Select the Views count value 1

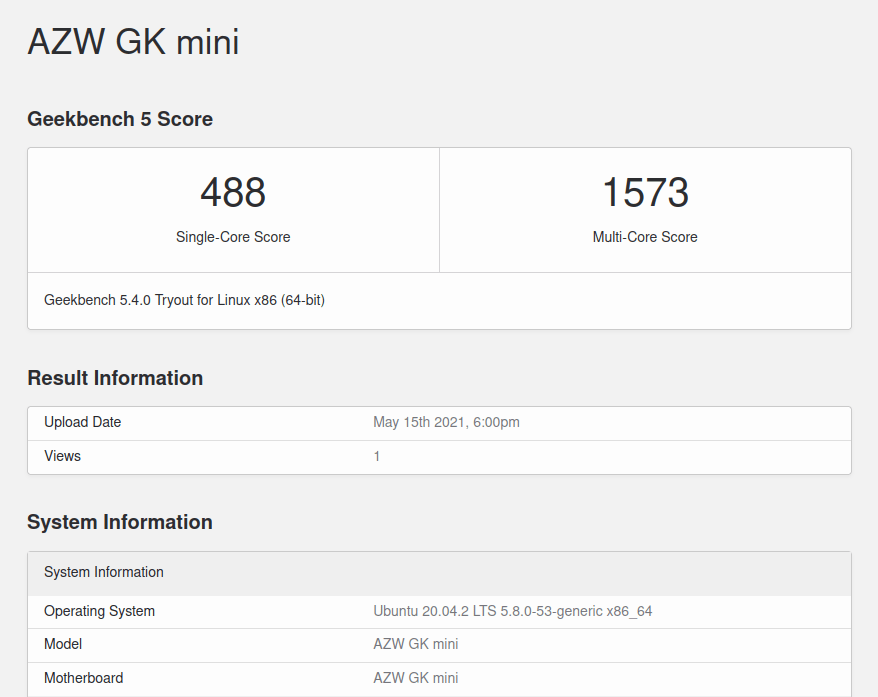point(377,456)
